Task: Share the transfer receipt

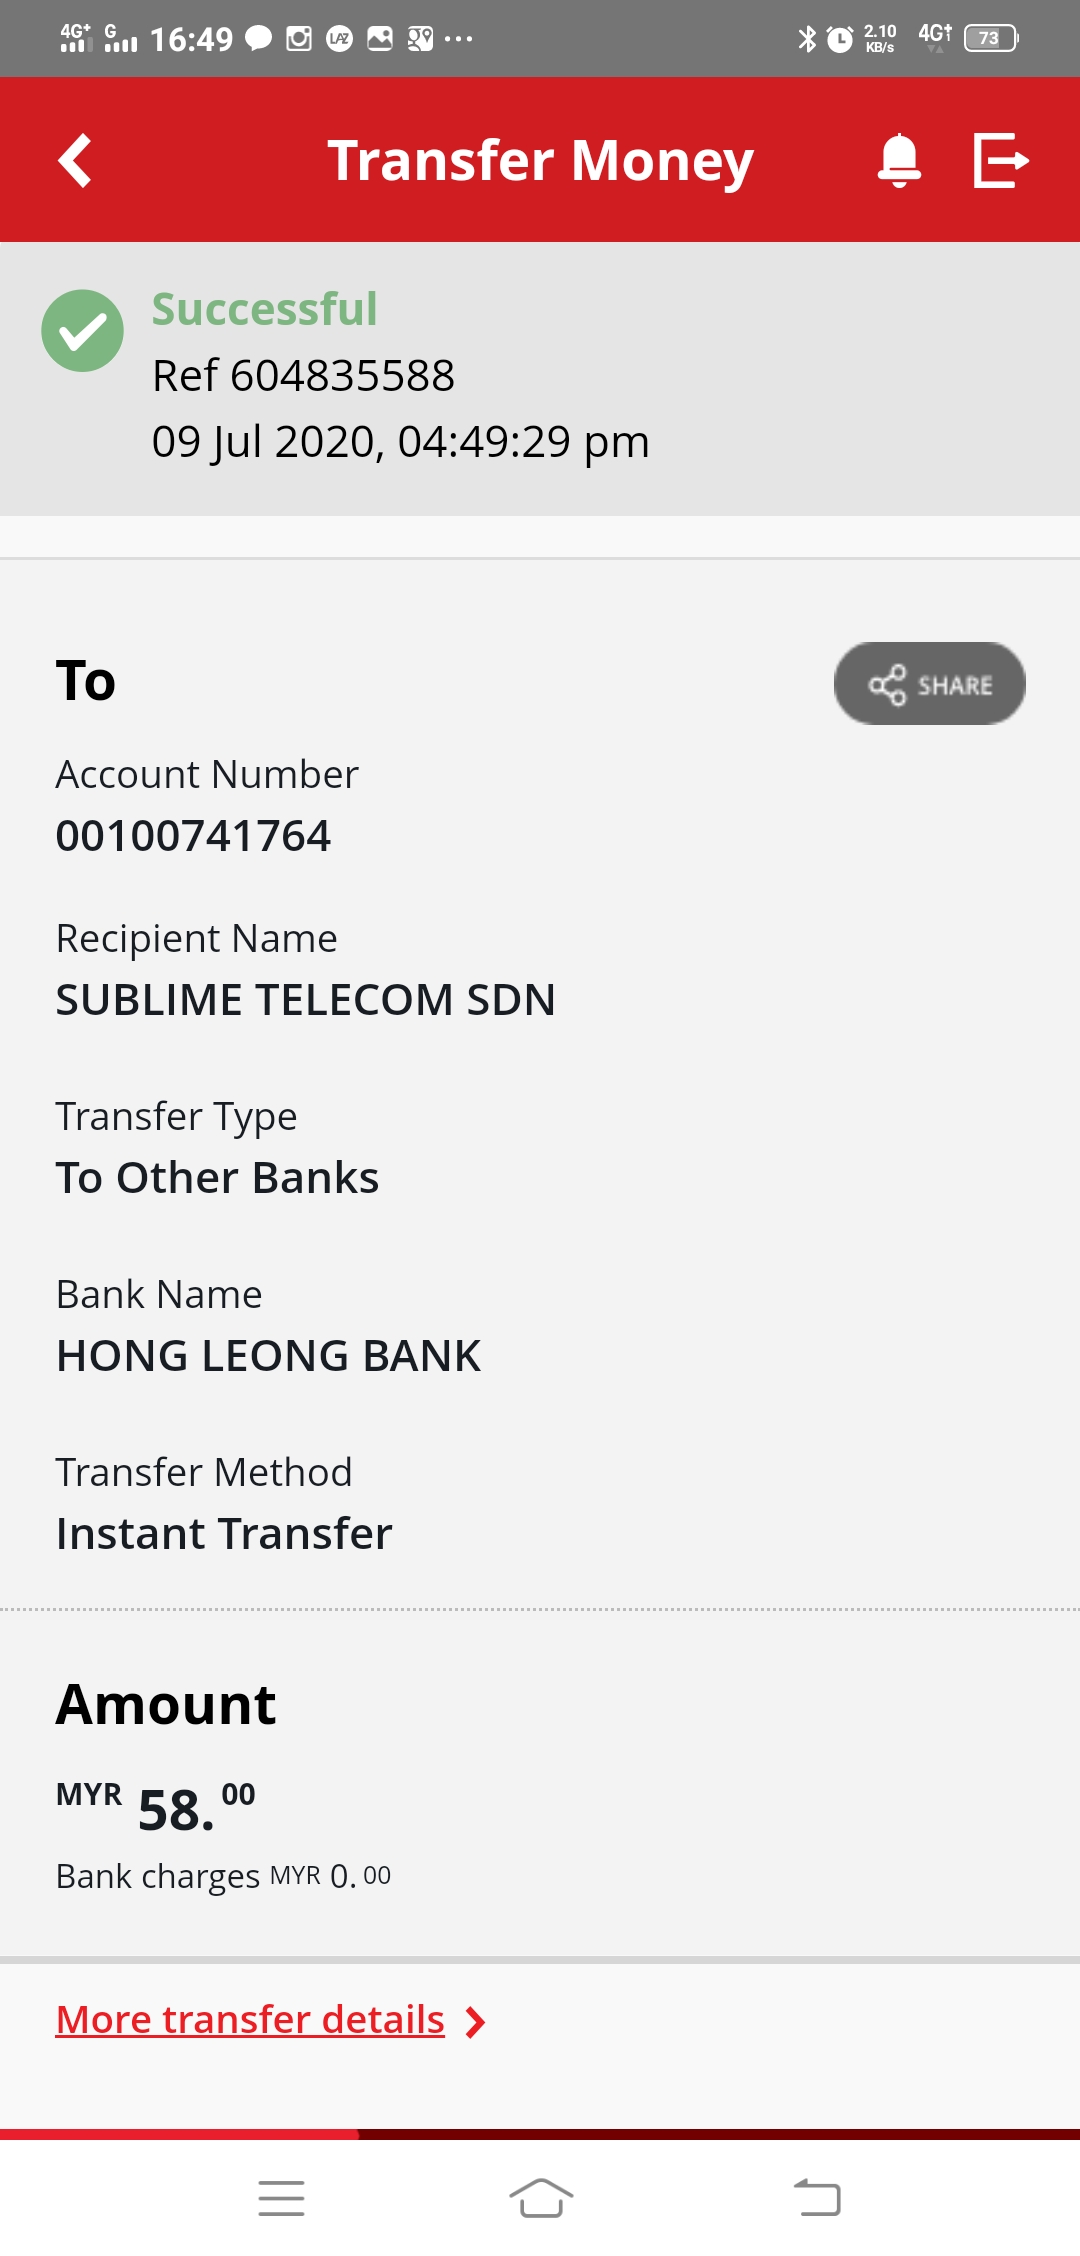Action: coord(930,684)
